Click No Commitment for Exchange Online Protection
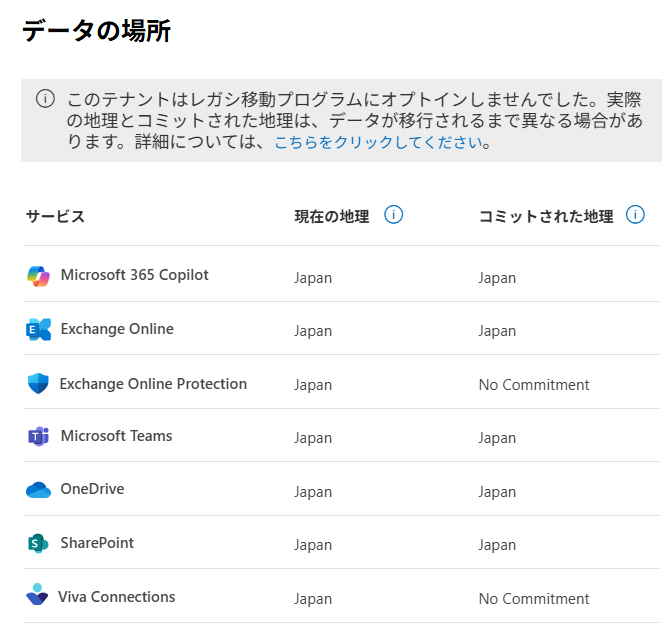Viewport: 666px width, 629px height. coord(533,385)
